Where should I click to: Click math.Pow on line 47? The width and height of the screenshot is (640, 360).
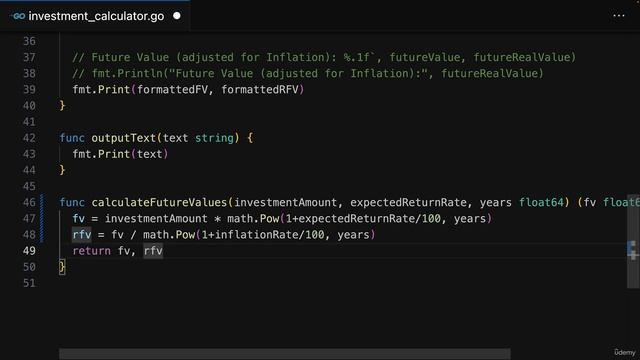pyautogui.click(x=253, y=219)
